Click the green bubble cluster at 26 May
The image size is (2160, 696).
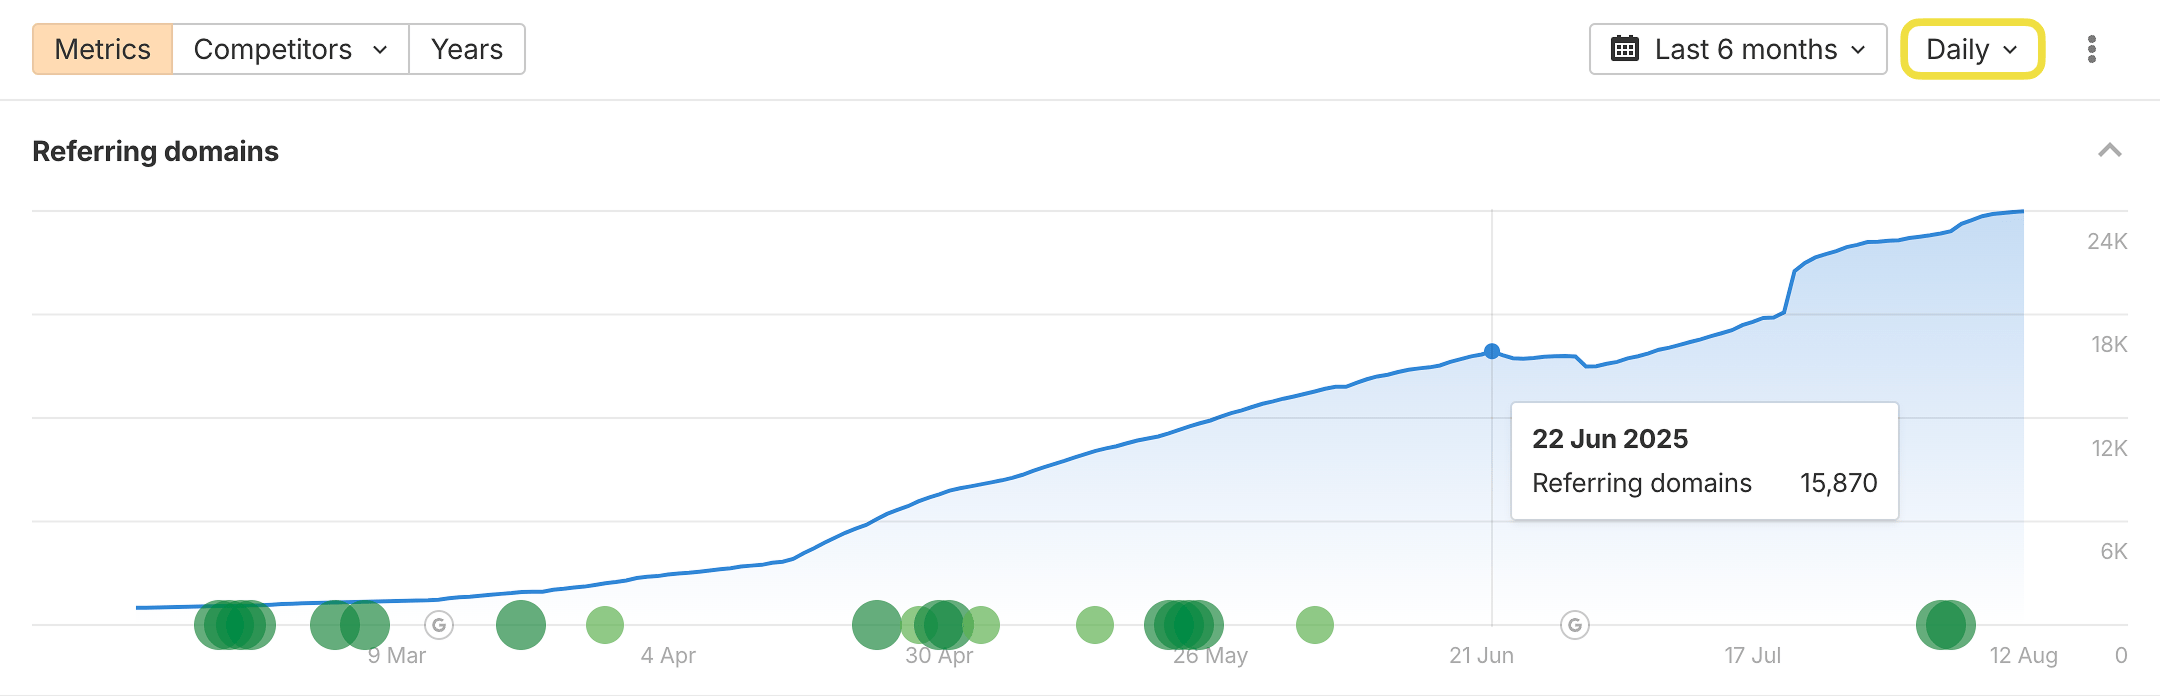pos(1184,625)
